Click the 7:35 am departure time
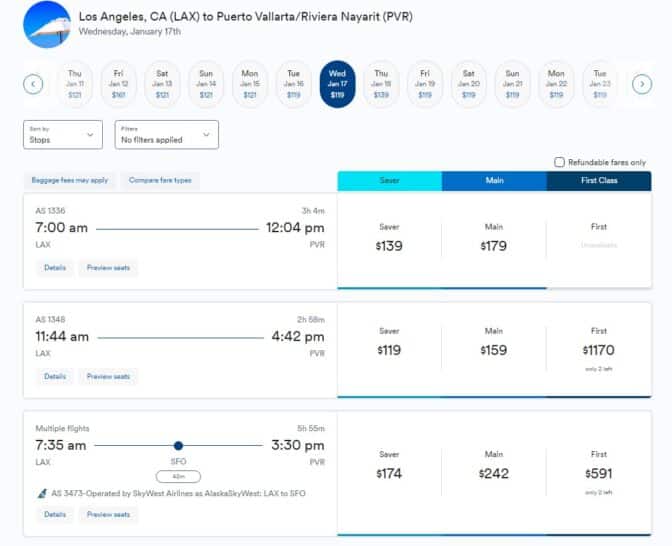The image size is (672, 546). click(x=61, y=445)
